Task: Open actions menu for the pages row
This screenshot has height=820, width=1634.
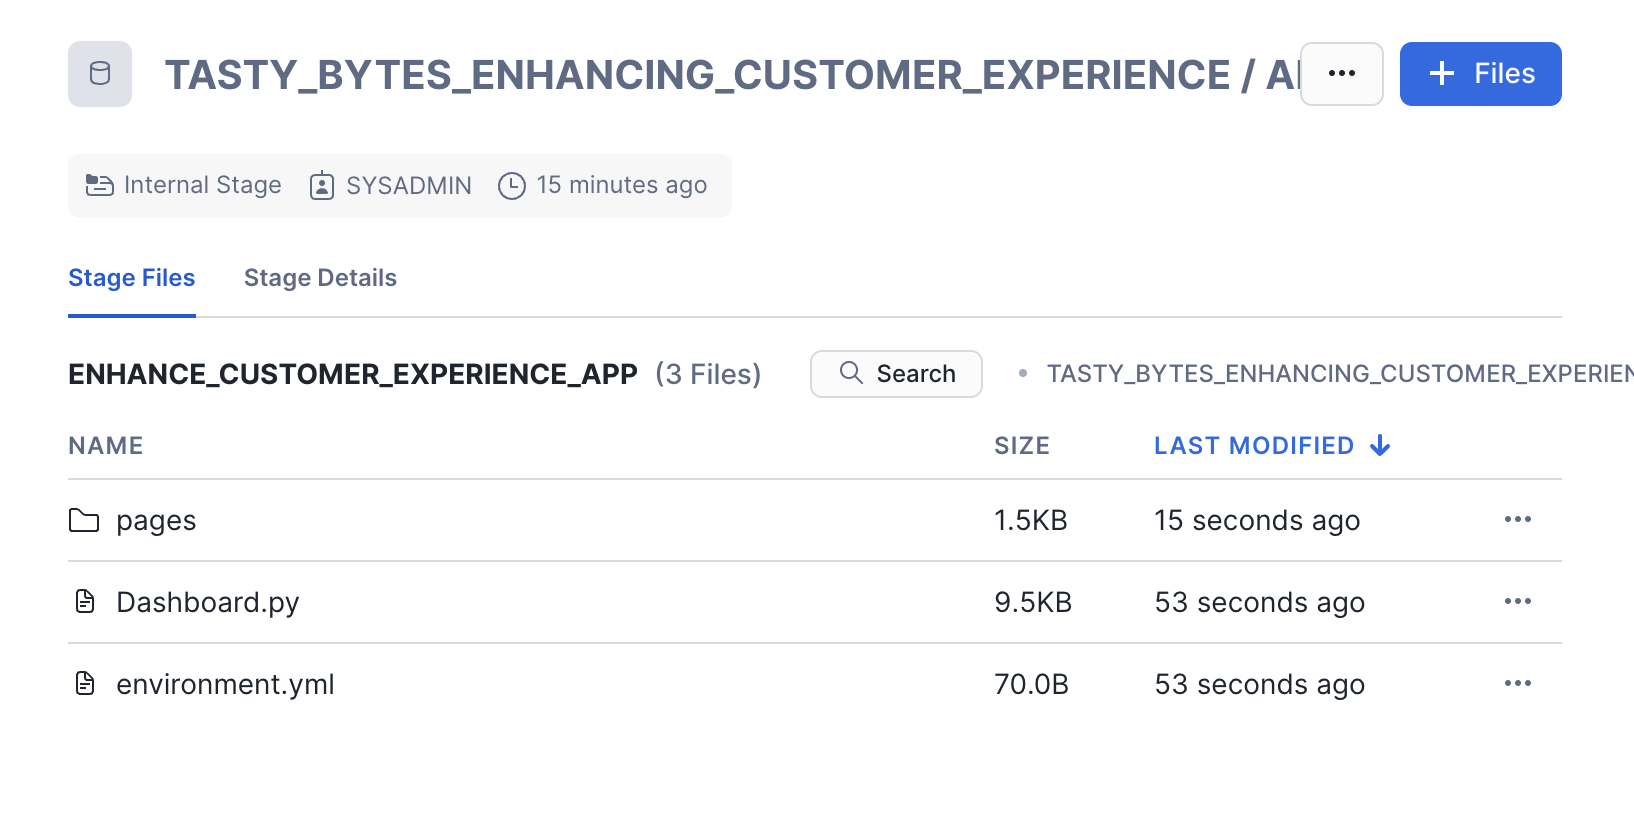Action: point(1517,520)
